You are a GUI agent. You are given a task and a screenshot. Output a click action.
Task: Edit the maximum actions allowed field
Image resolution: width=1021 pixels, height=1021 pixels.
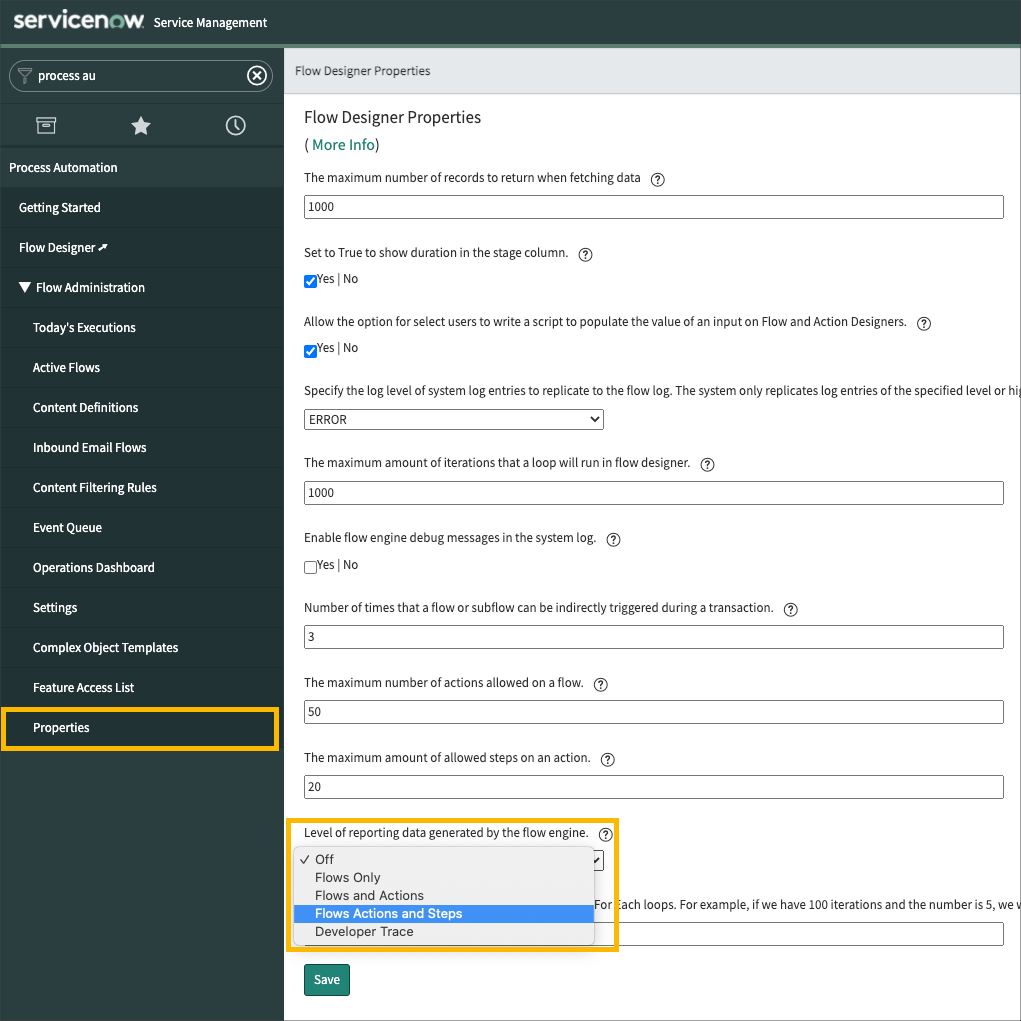653,712
